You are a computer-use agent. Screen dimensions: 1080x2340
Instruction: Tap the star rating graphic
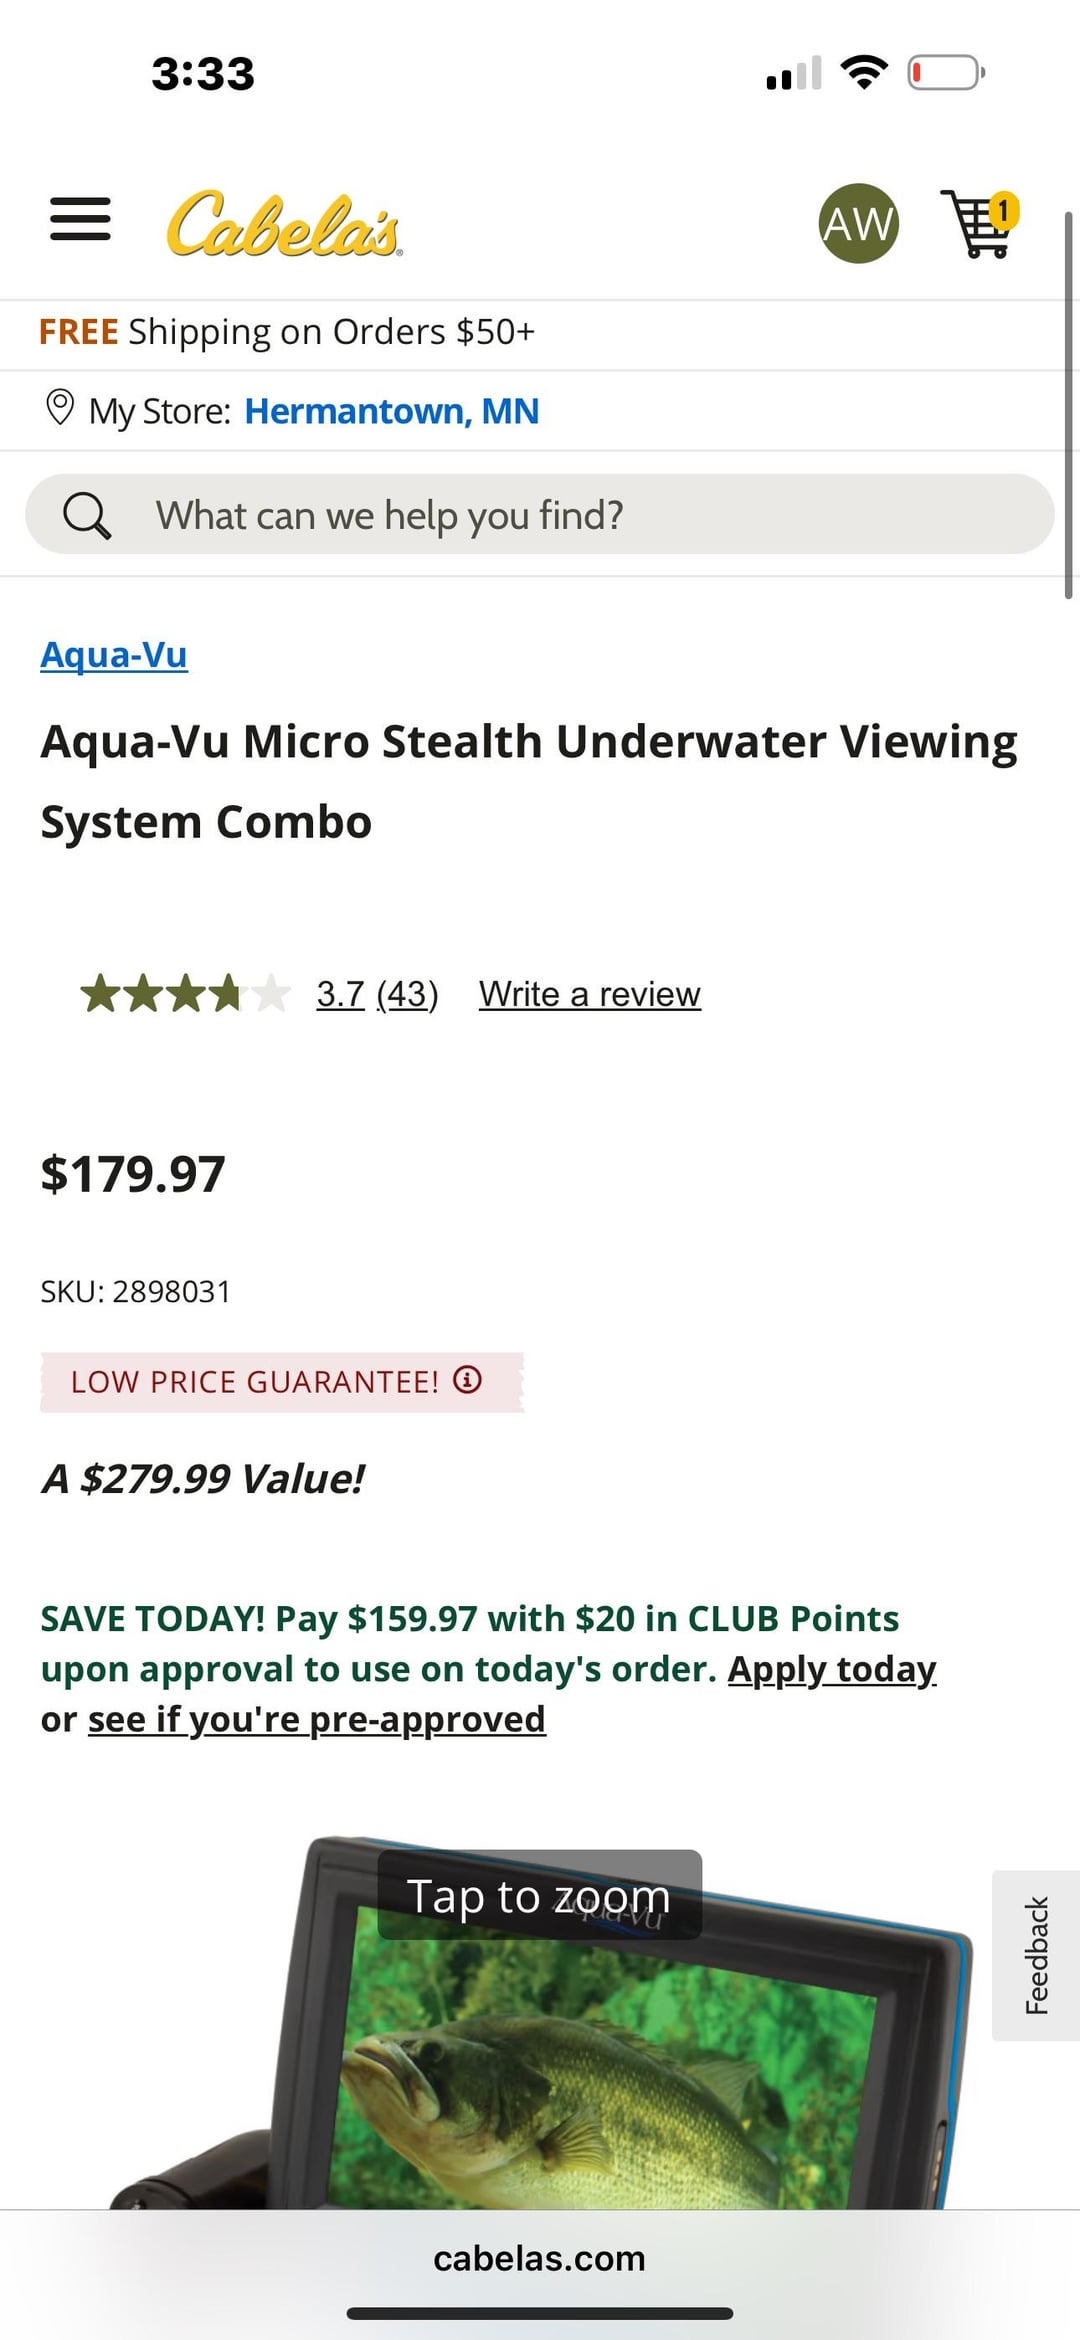(x=184, y=994)
